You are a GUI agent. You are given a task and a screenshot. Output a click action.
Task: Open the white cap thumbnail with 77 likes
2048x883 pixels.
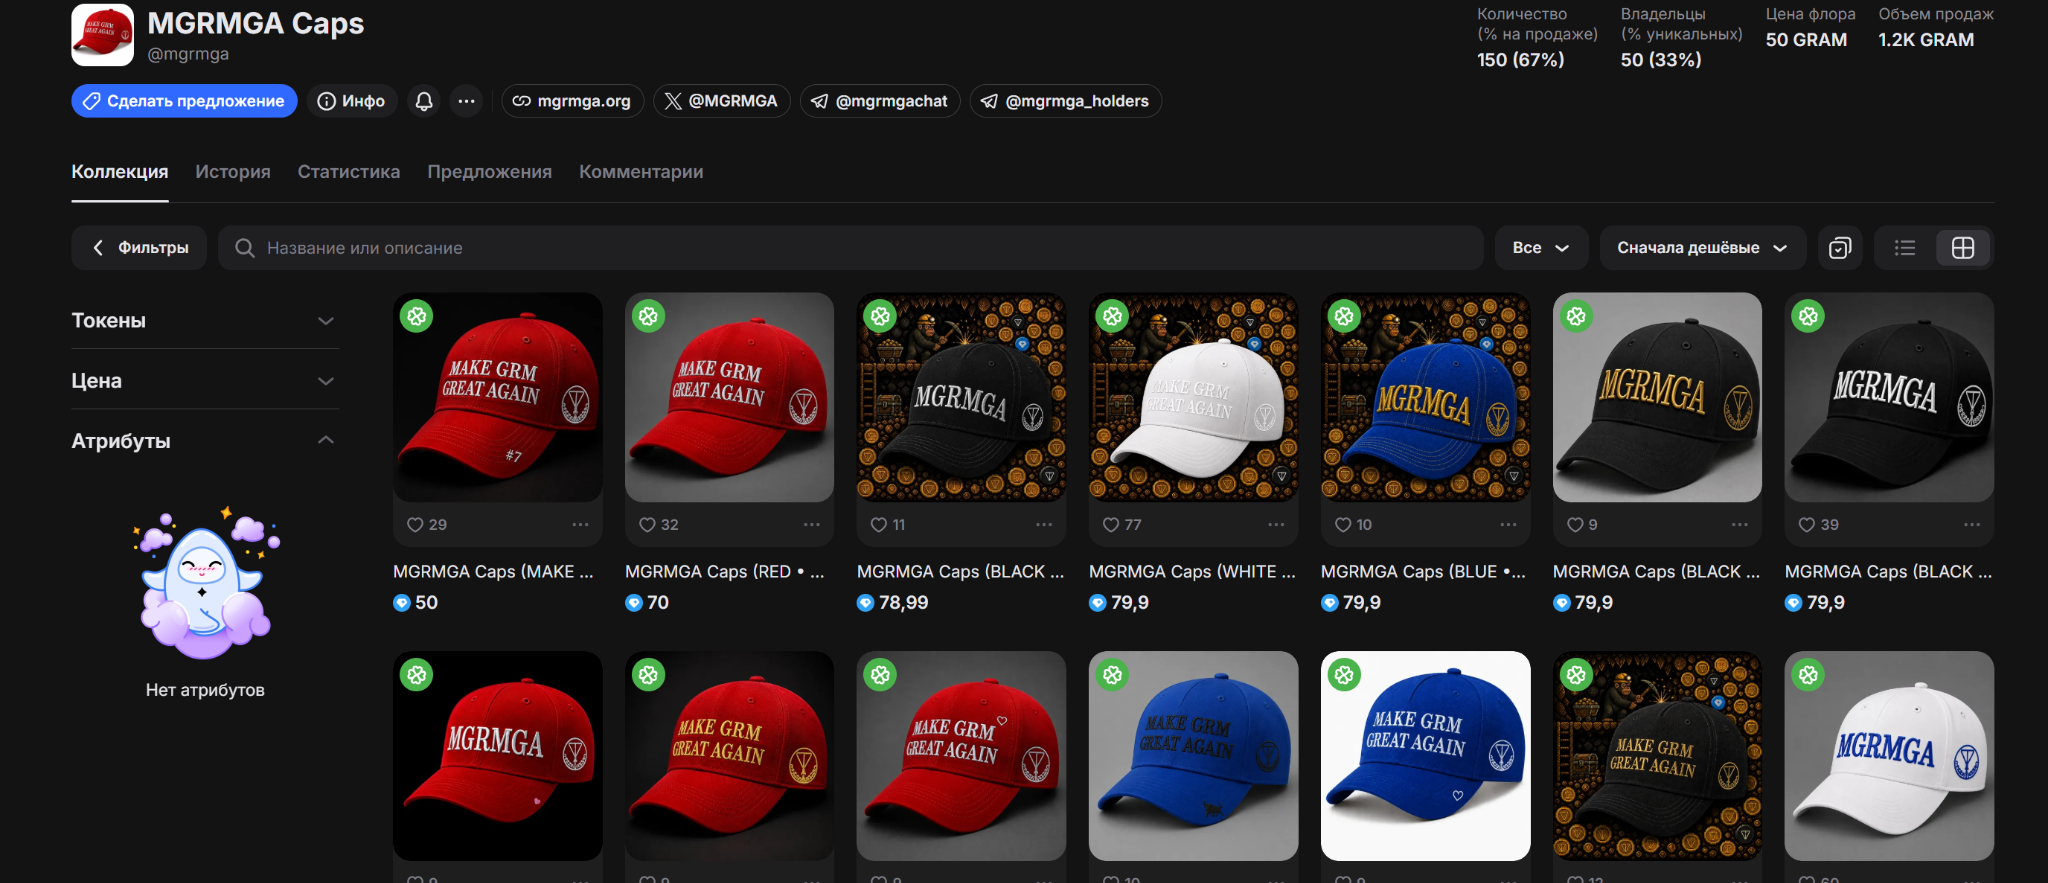pos(1194,397)
